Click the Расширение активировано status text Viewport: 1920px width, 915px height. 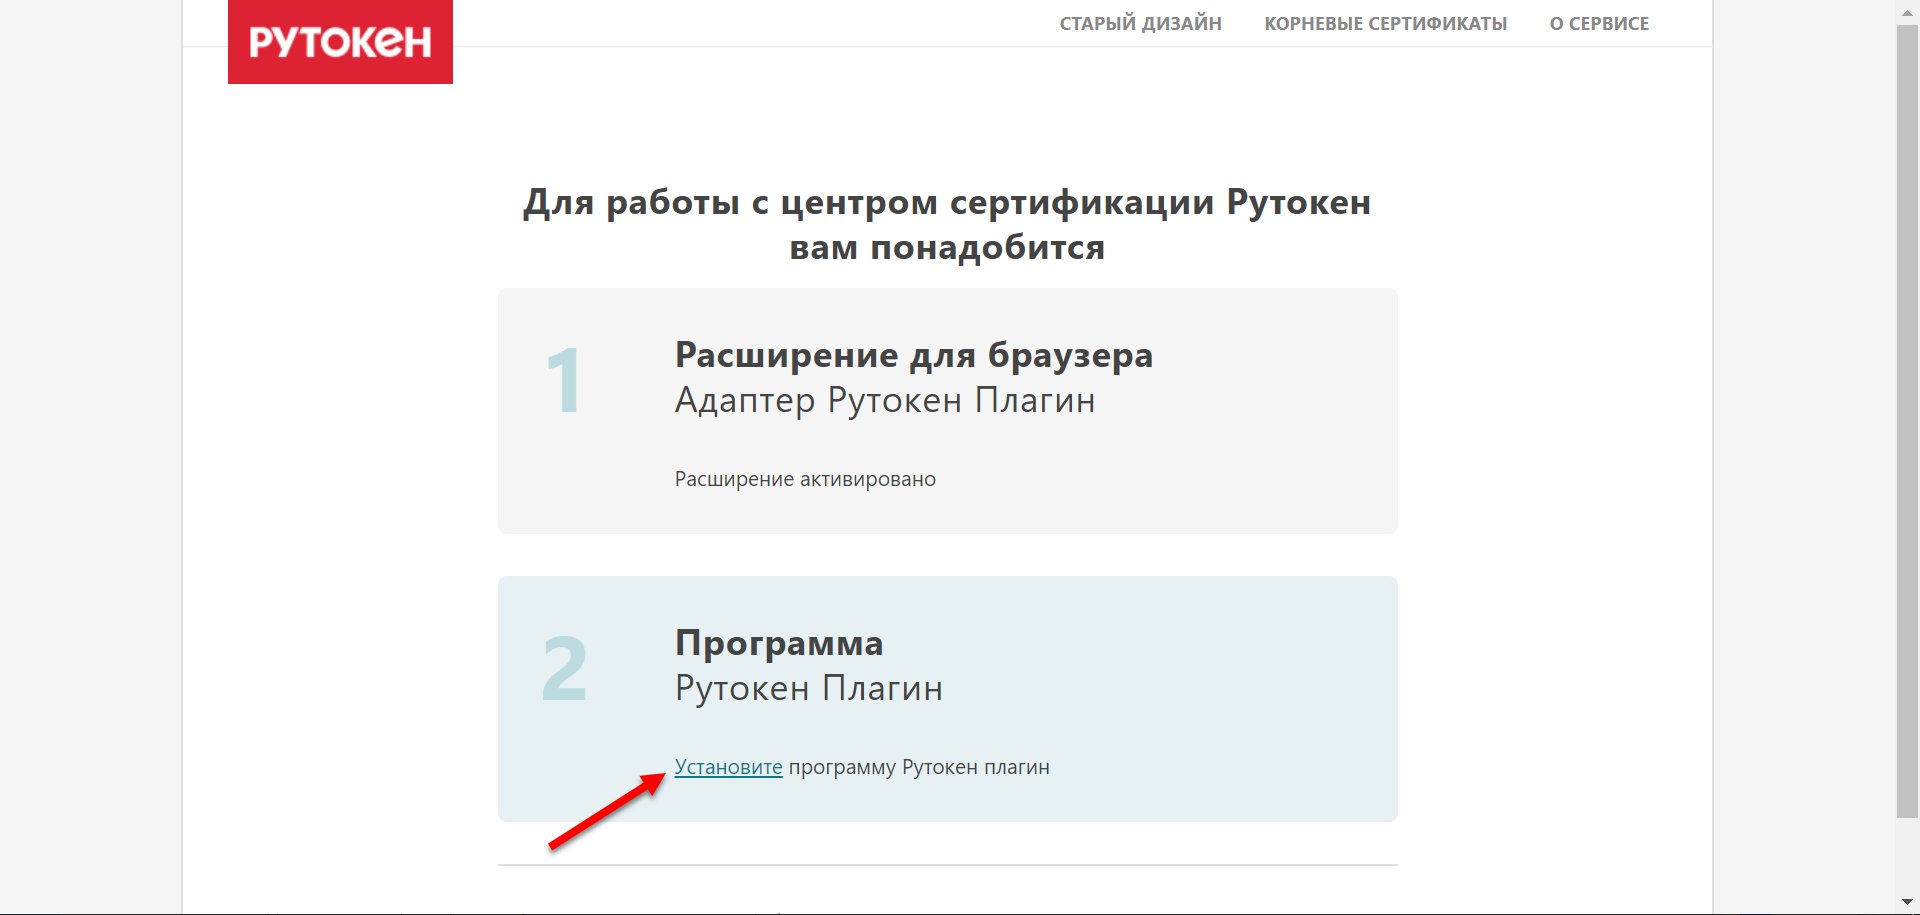coord(805,479)
